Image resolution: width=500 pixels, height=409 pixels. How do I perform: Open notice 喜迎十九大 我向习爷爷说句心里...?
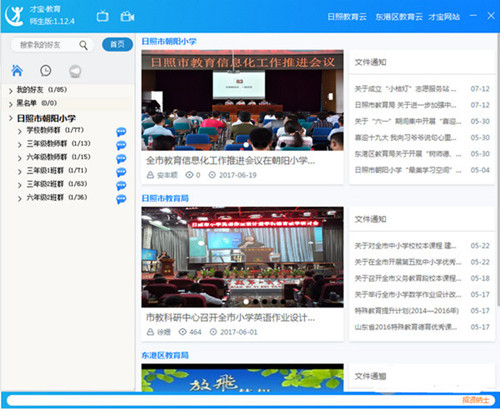[405, 138]
